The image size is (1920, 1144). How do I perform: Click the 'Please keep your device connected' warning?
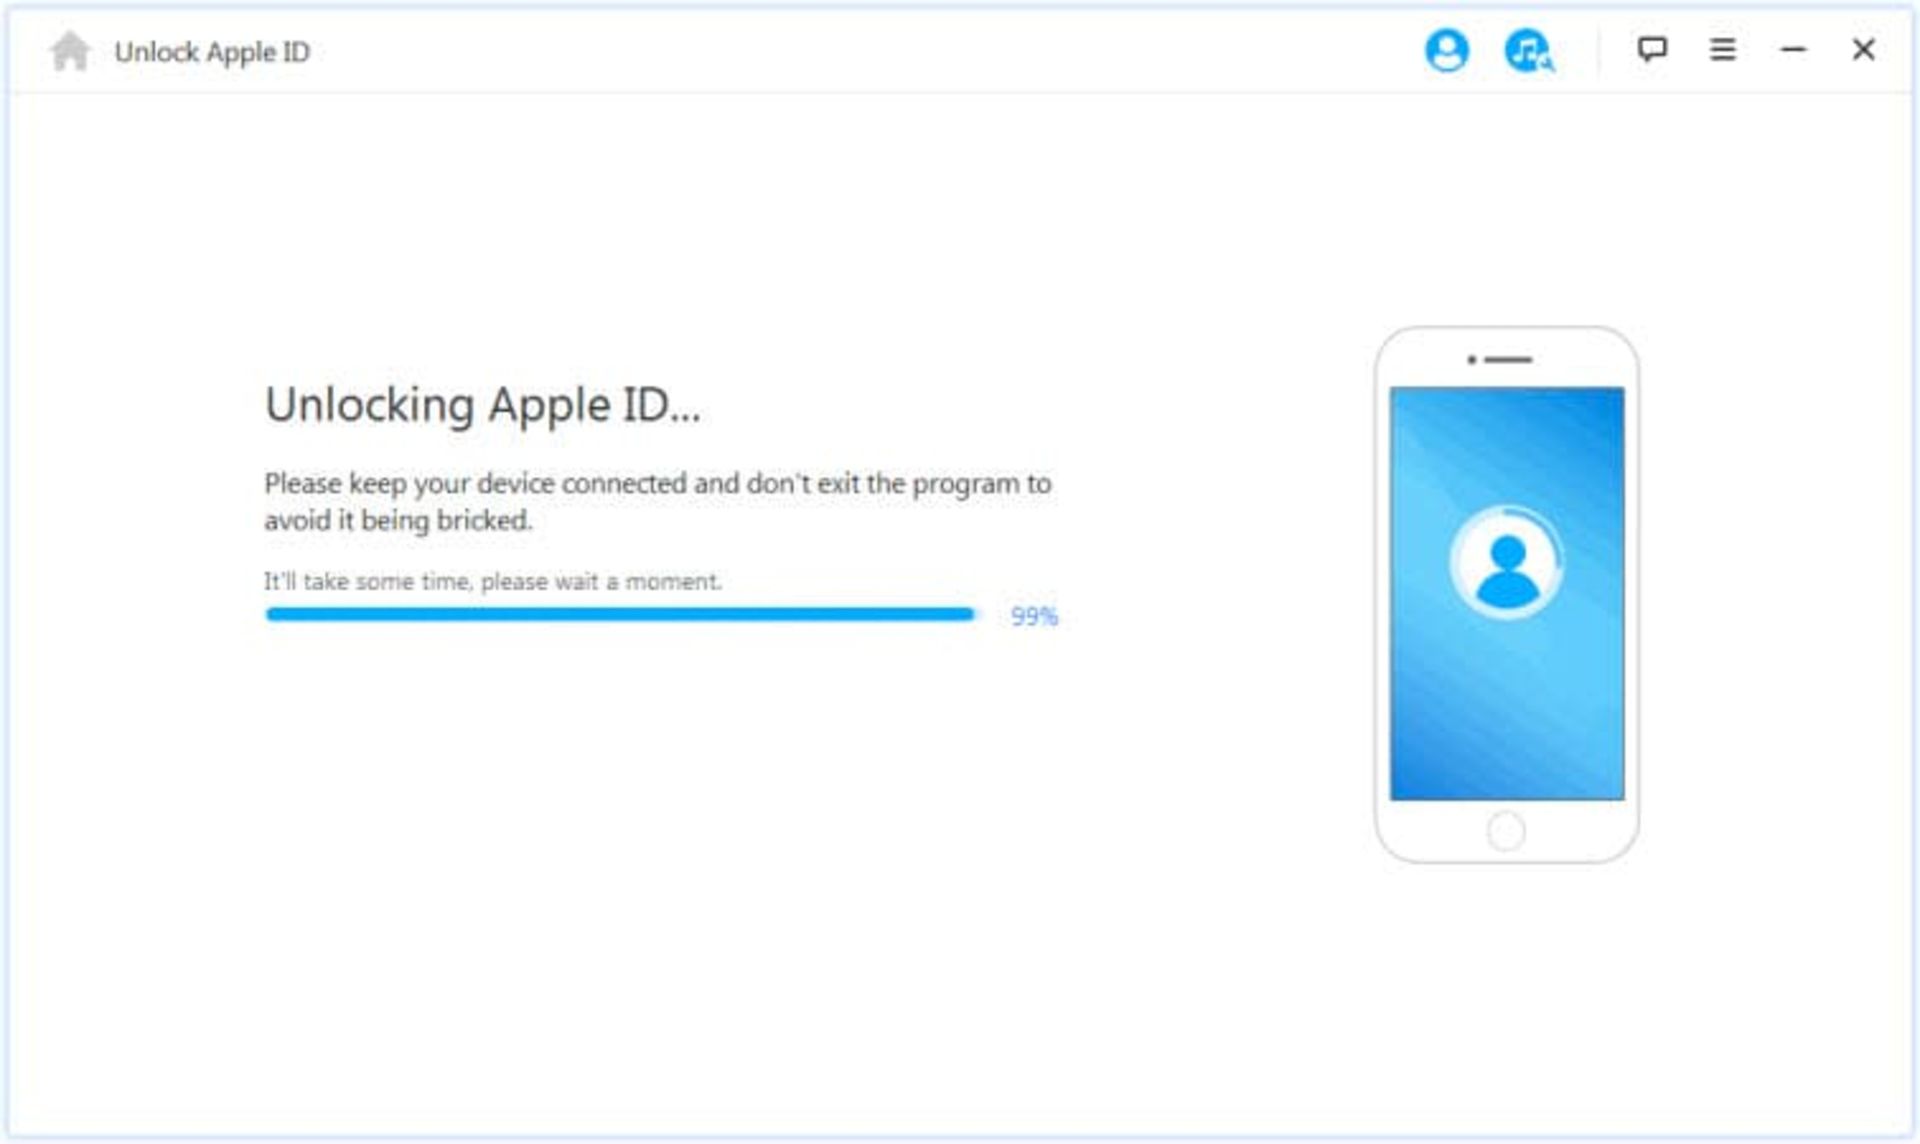click(657, 484)
